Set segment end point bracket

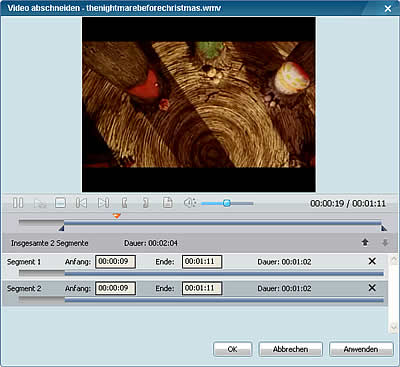click(145, 203)
